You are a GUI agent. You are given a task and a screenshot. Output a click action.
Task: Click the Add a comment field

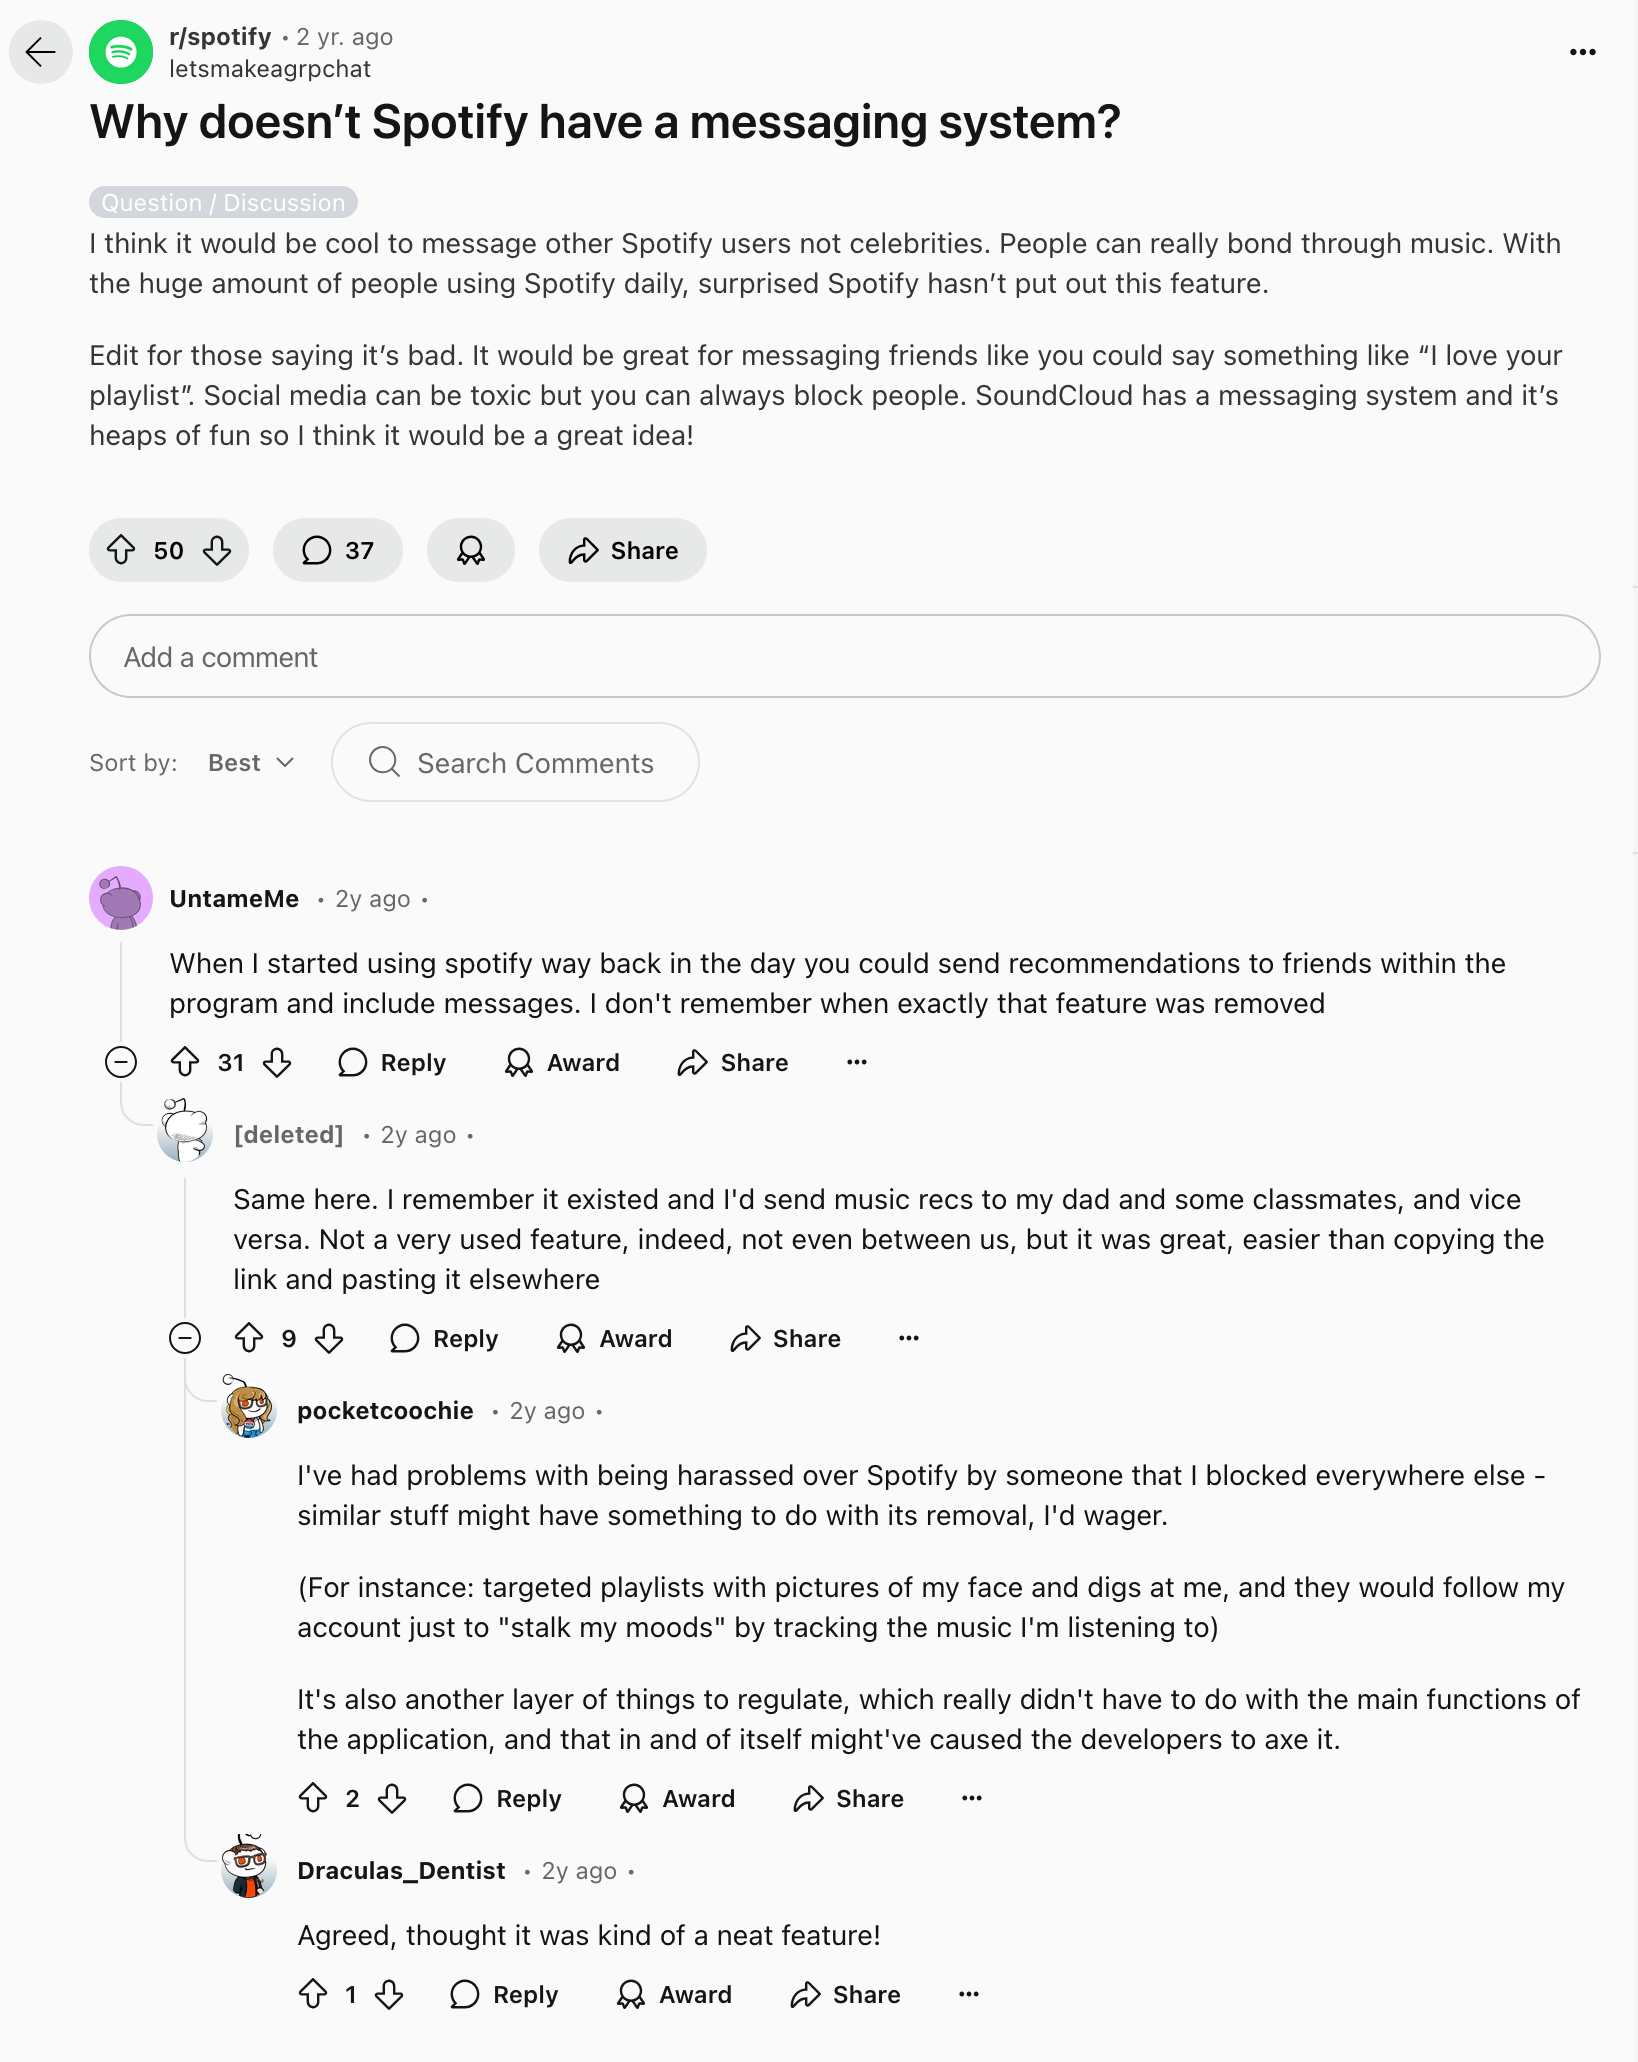coord(844,656)
